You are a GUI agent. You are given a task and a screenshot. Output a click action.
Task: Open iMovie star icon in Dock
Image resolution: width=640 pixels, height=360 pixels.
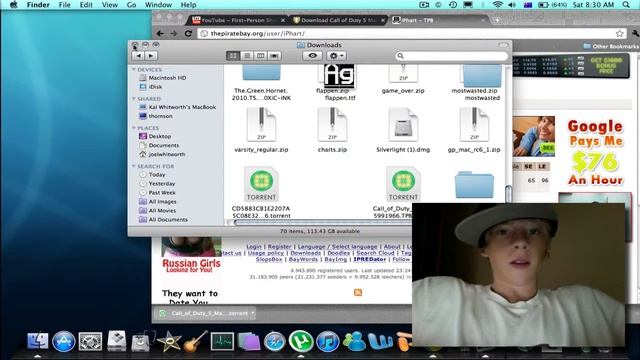pos(169,341)
